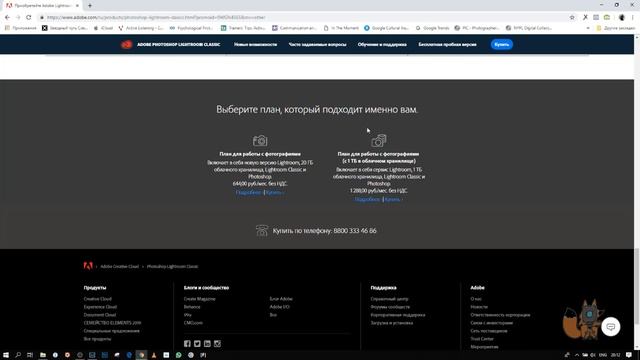This screenshot has width=640, height=360.
Task: Open the Блог Adobe footer link
Action: 281,299
